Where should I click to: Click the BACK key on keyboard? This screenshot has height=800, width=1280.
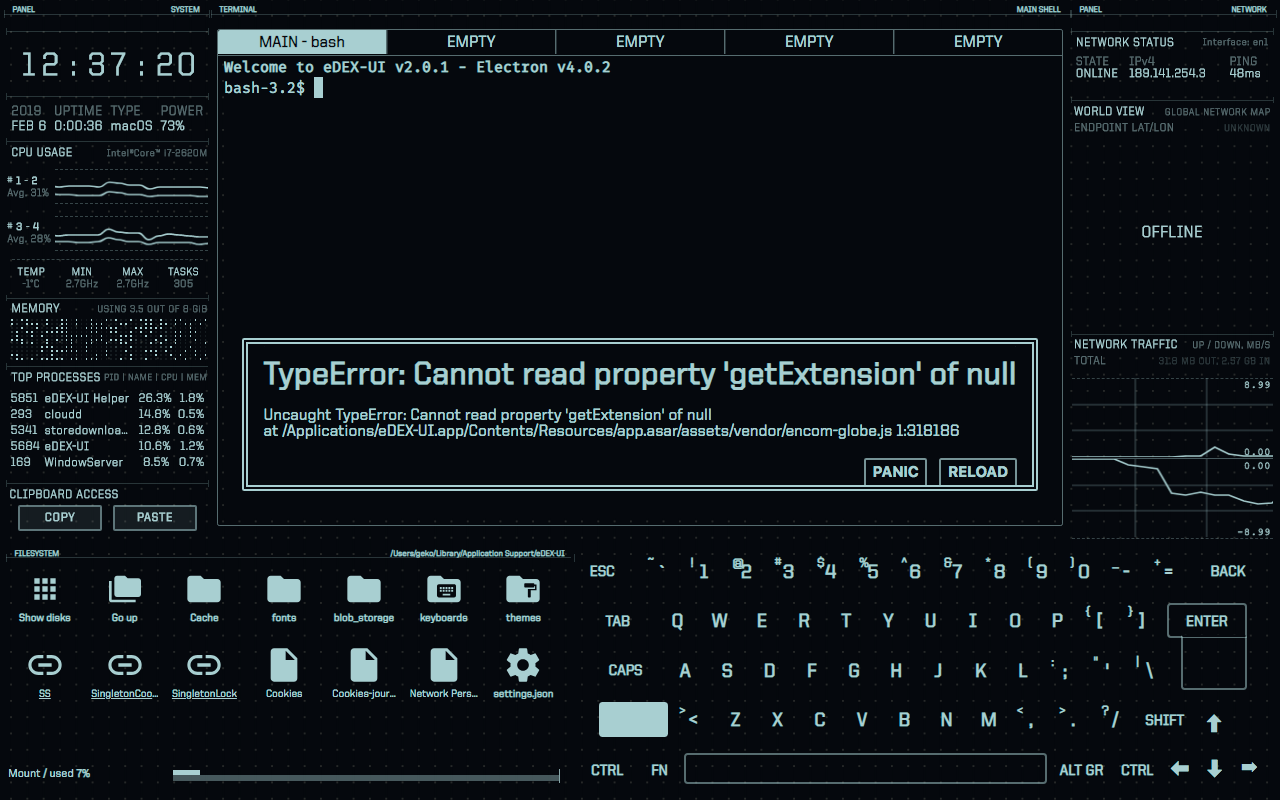[1228, 571]
